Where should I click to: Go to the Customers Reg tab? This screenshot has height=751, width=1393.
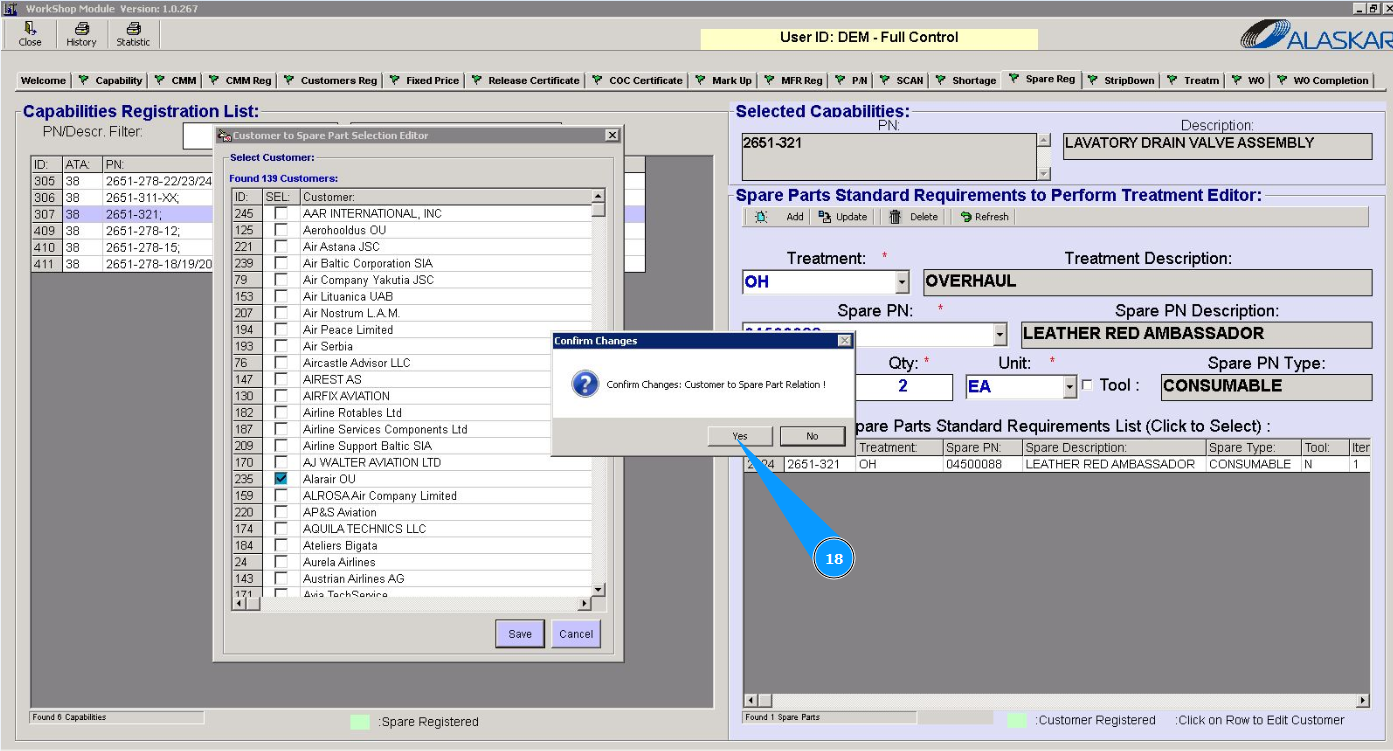point(330,81)
